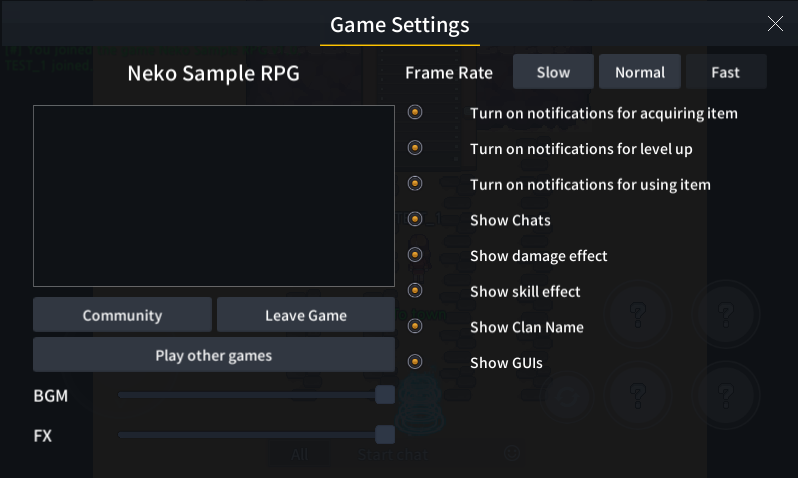Click the Neko Sample RPG title

click(x=213, y=73)
